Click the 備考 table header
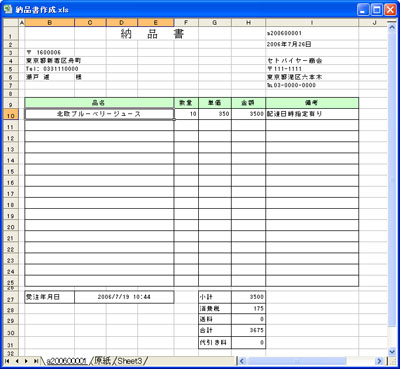 click(312, 103)
